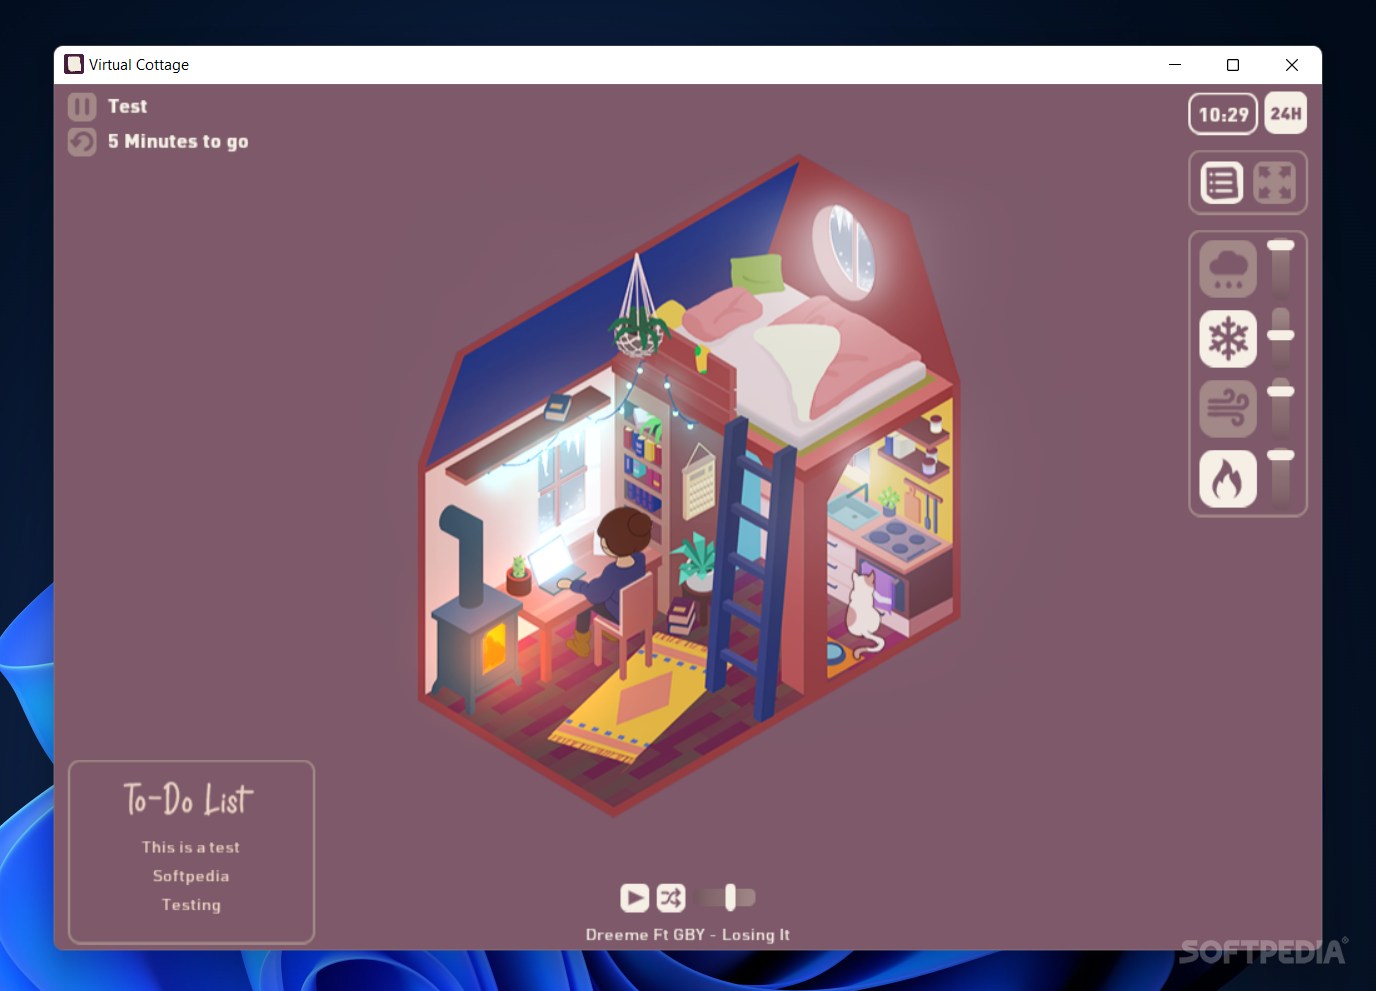This screenshot has height=991, width=1376.
Task: Select the 'Softpedia' to-do item
Action: [x=191, y=876]
